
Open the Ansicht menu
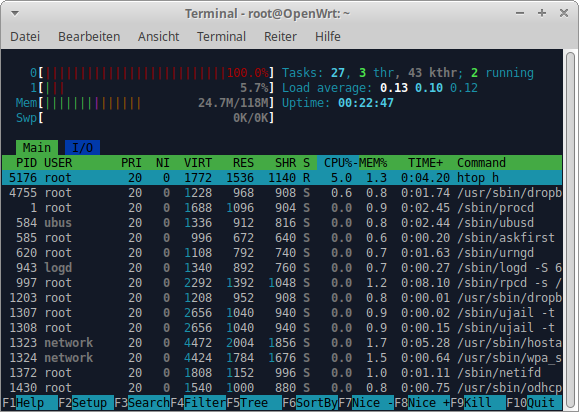[x=158, y=37]
